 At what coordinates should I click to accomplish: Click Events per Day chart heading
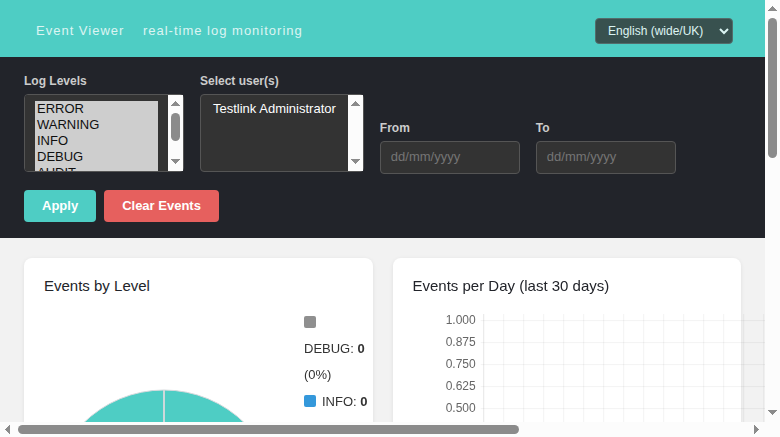coord(511,286)
